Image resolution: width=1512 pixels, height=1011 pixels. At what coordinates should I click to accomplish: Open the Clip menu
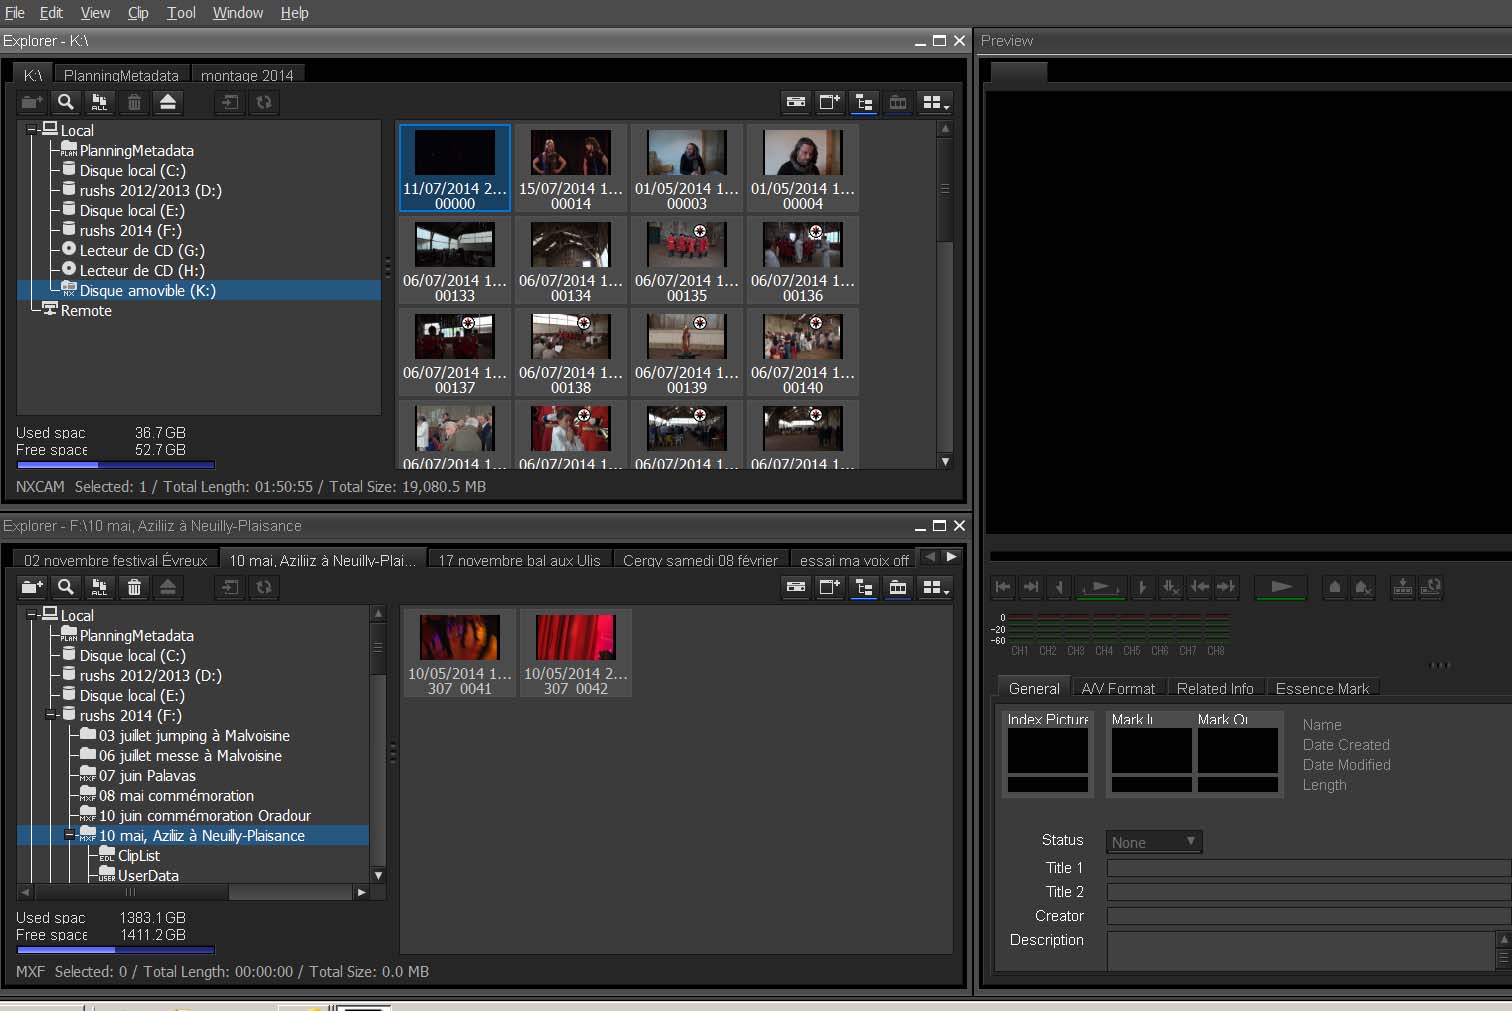[x=138, y=13]
